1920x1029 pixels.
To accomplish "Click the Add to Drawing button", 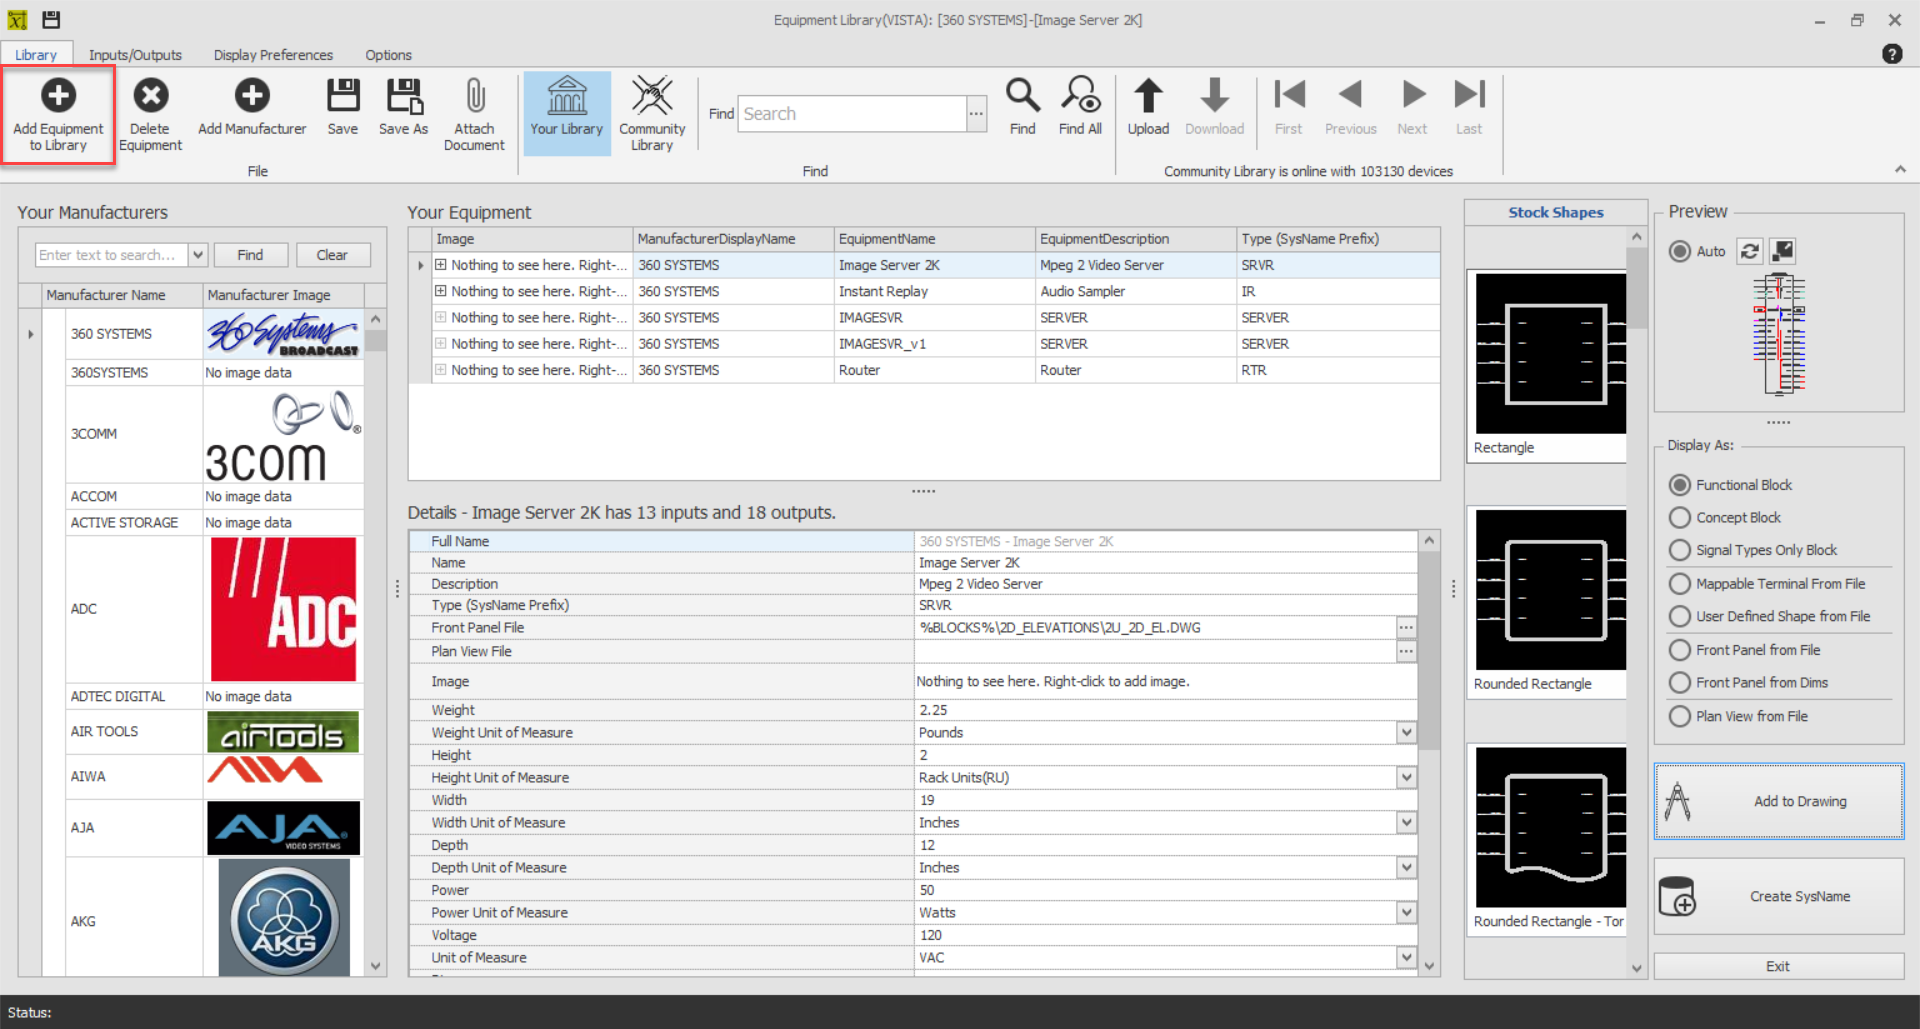I will click(x=1779, y=801).
